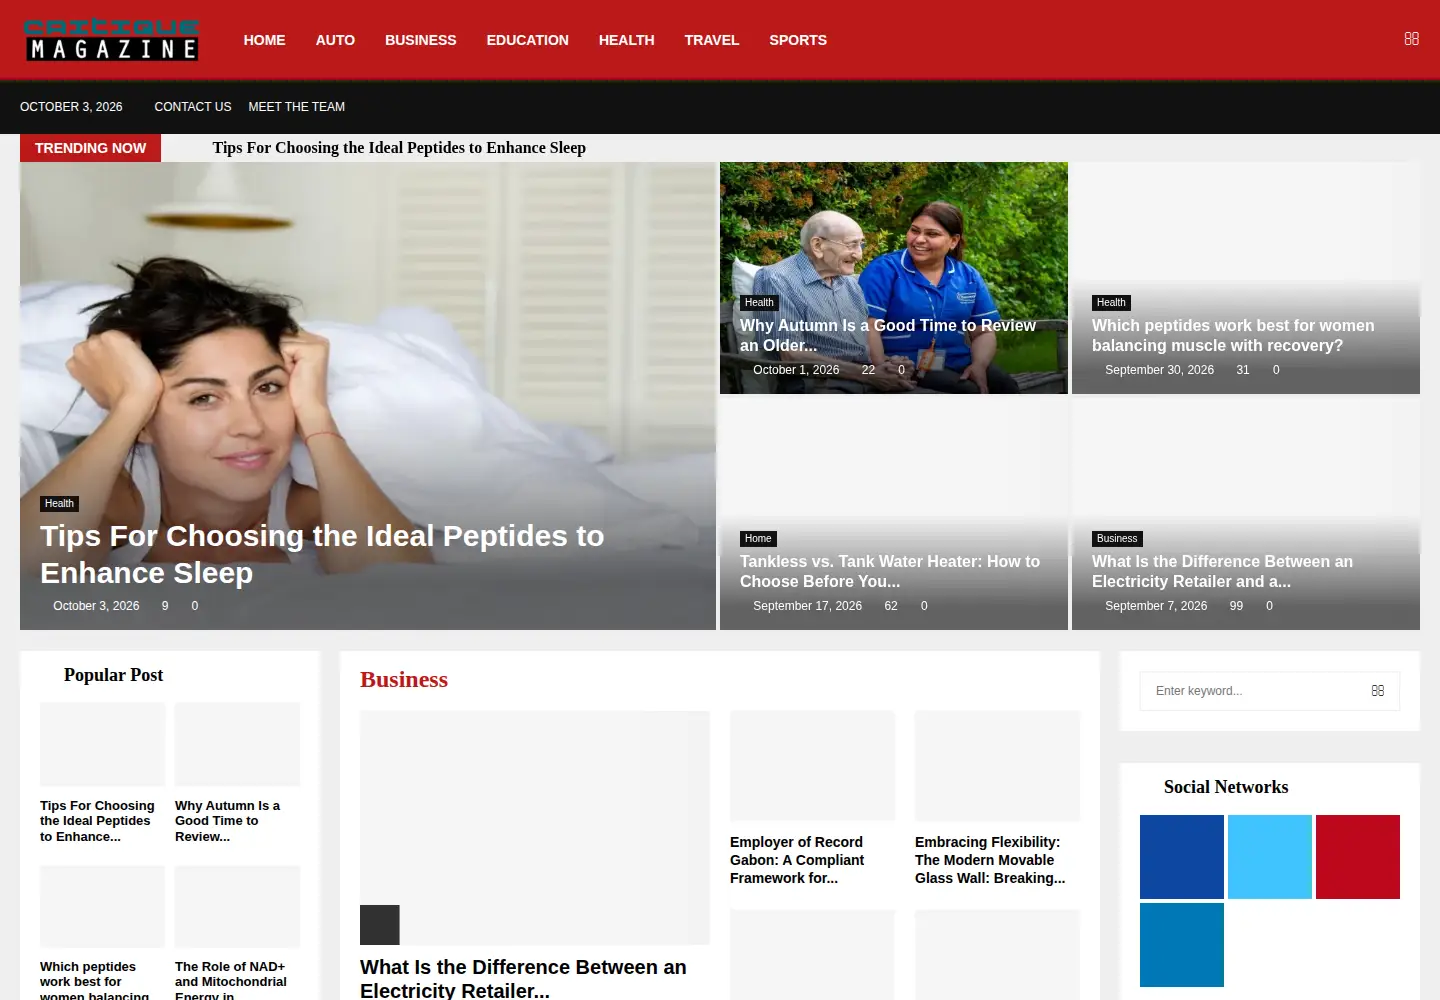Open the BUSINESS menu section
Viewport: 1440px width, 1000px height.
coord(420,40)
